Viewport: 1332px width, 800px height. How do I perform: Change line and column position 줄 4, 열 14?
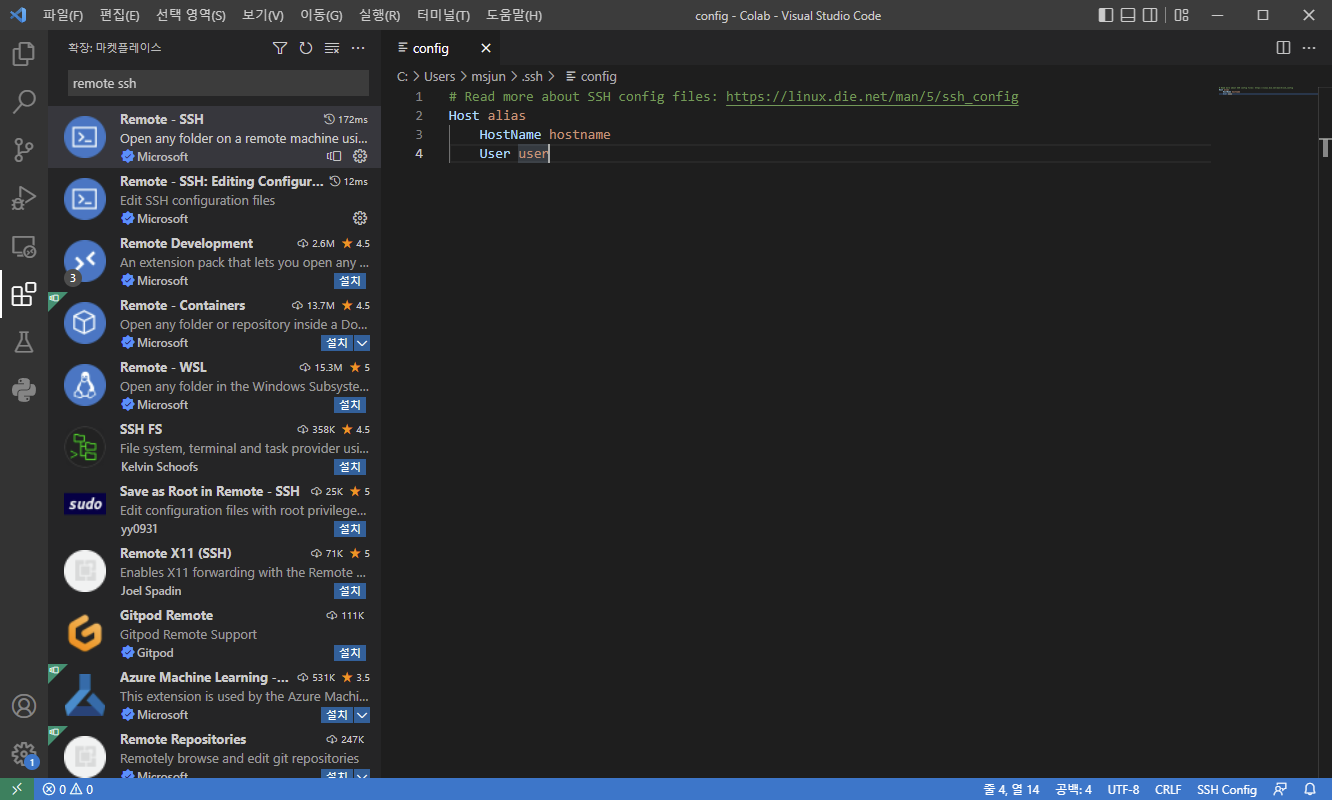(1011, 789)
